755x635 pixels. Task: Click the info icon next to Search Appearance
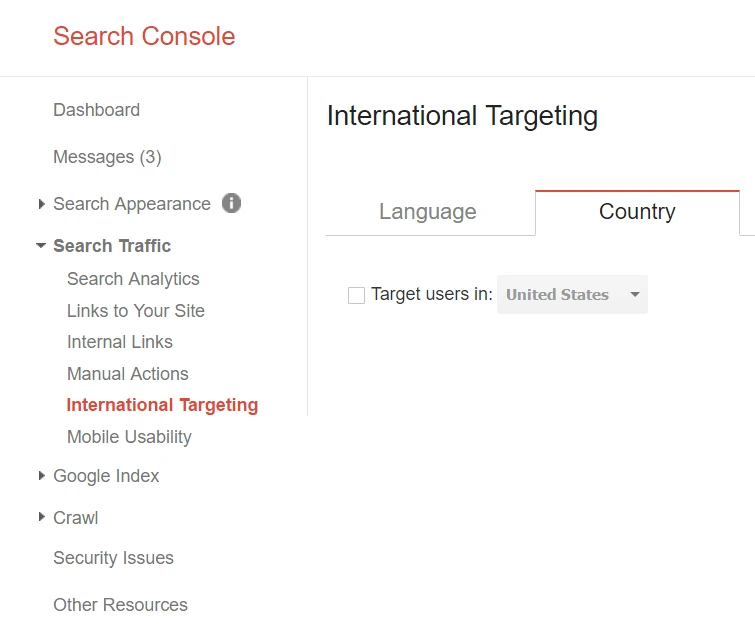(x=231, y=203)
